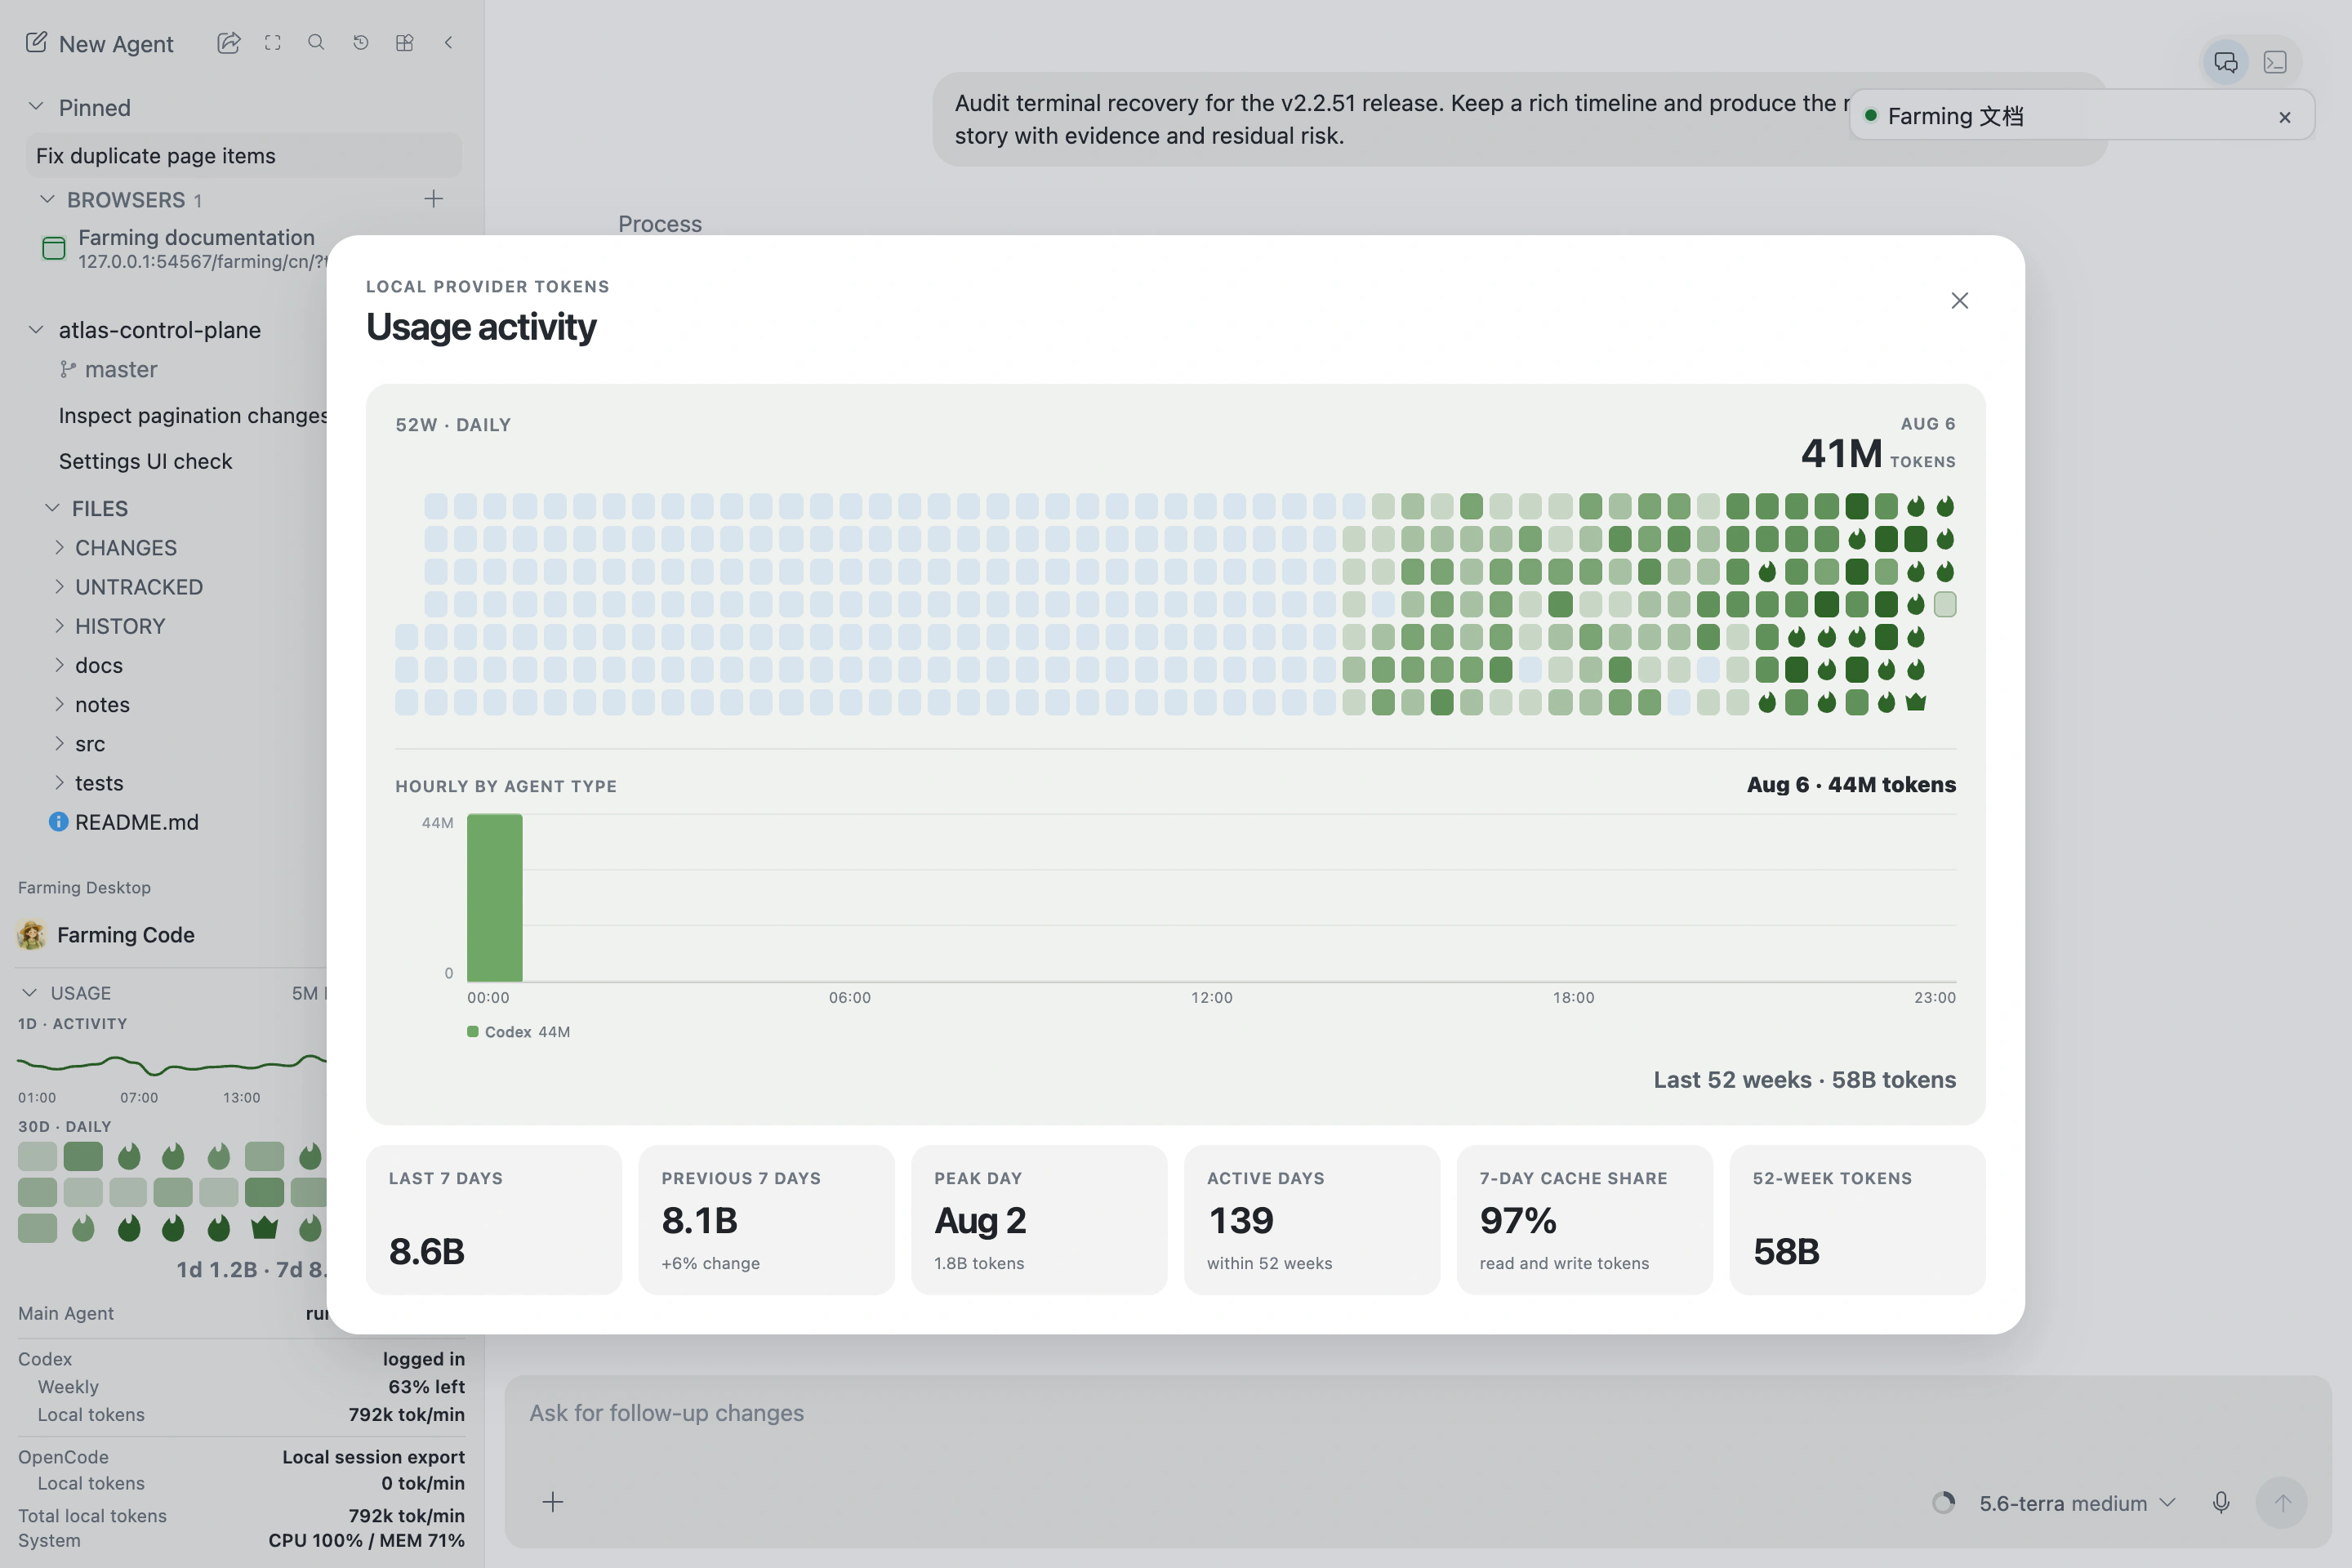2352x1568 pixels.
Task: Click the fullscreen frame icon in sidebar header
Action: (x=273, y=43)
